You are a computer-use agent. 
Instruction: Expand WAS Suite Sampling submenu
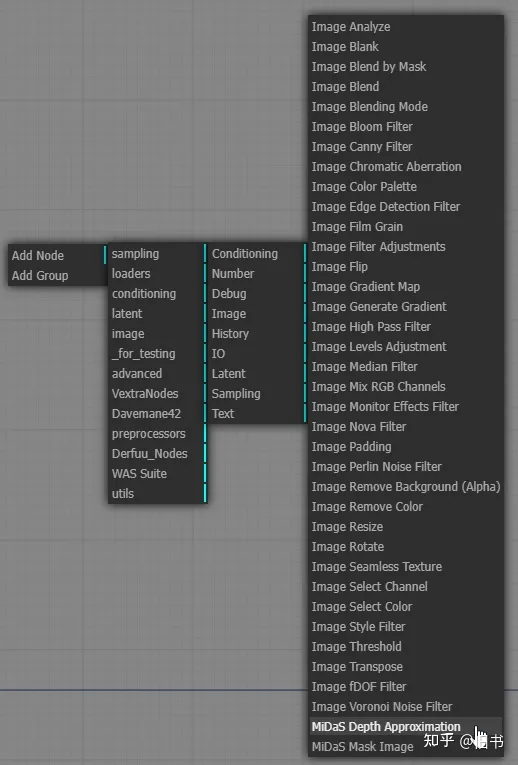pos(257,394)
